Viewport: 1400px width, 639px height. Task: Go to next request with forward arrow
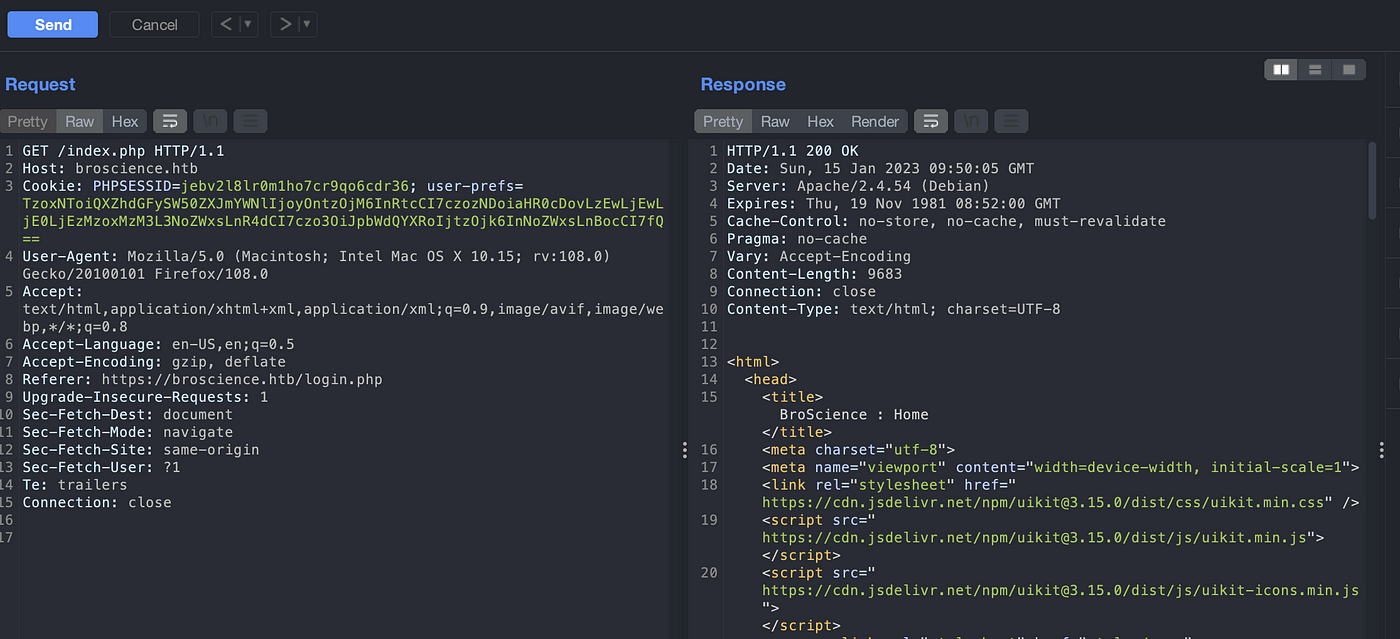(285, 24)
